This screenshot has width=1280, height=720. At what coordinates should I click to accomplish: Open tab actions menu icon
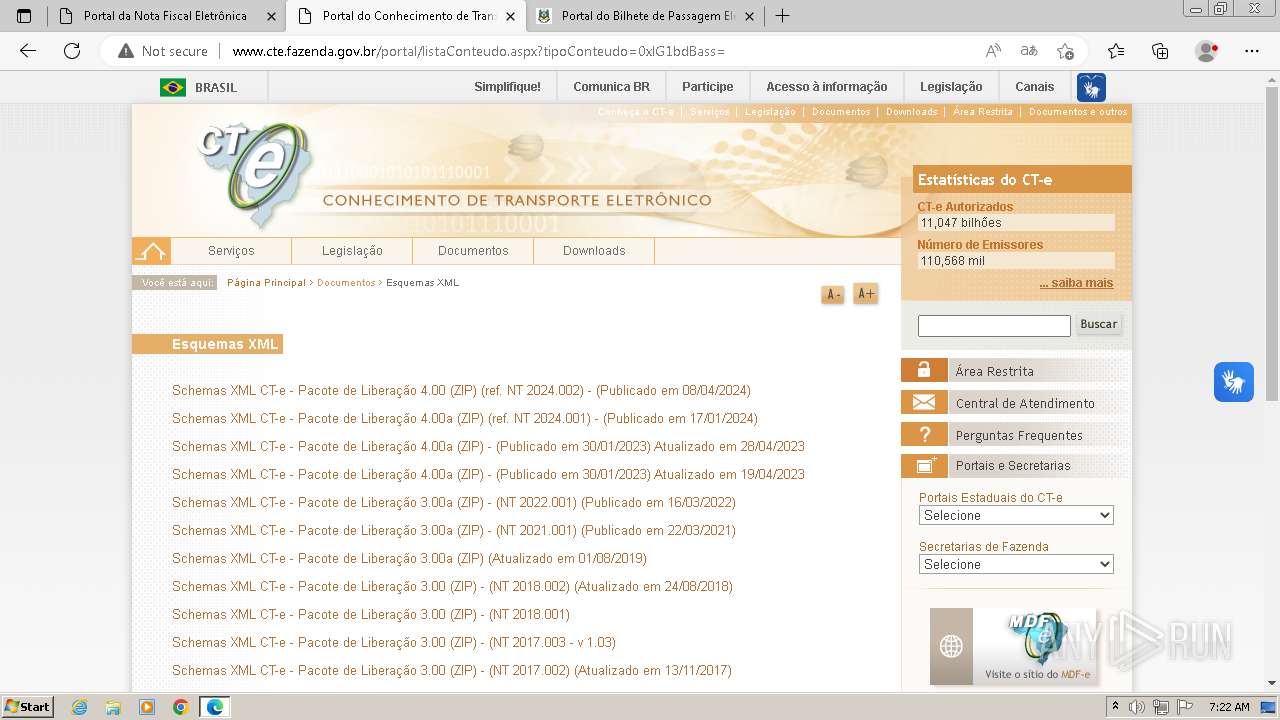[x=25, y=16]
